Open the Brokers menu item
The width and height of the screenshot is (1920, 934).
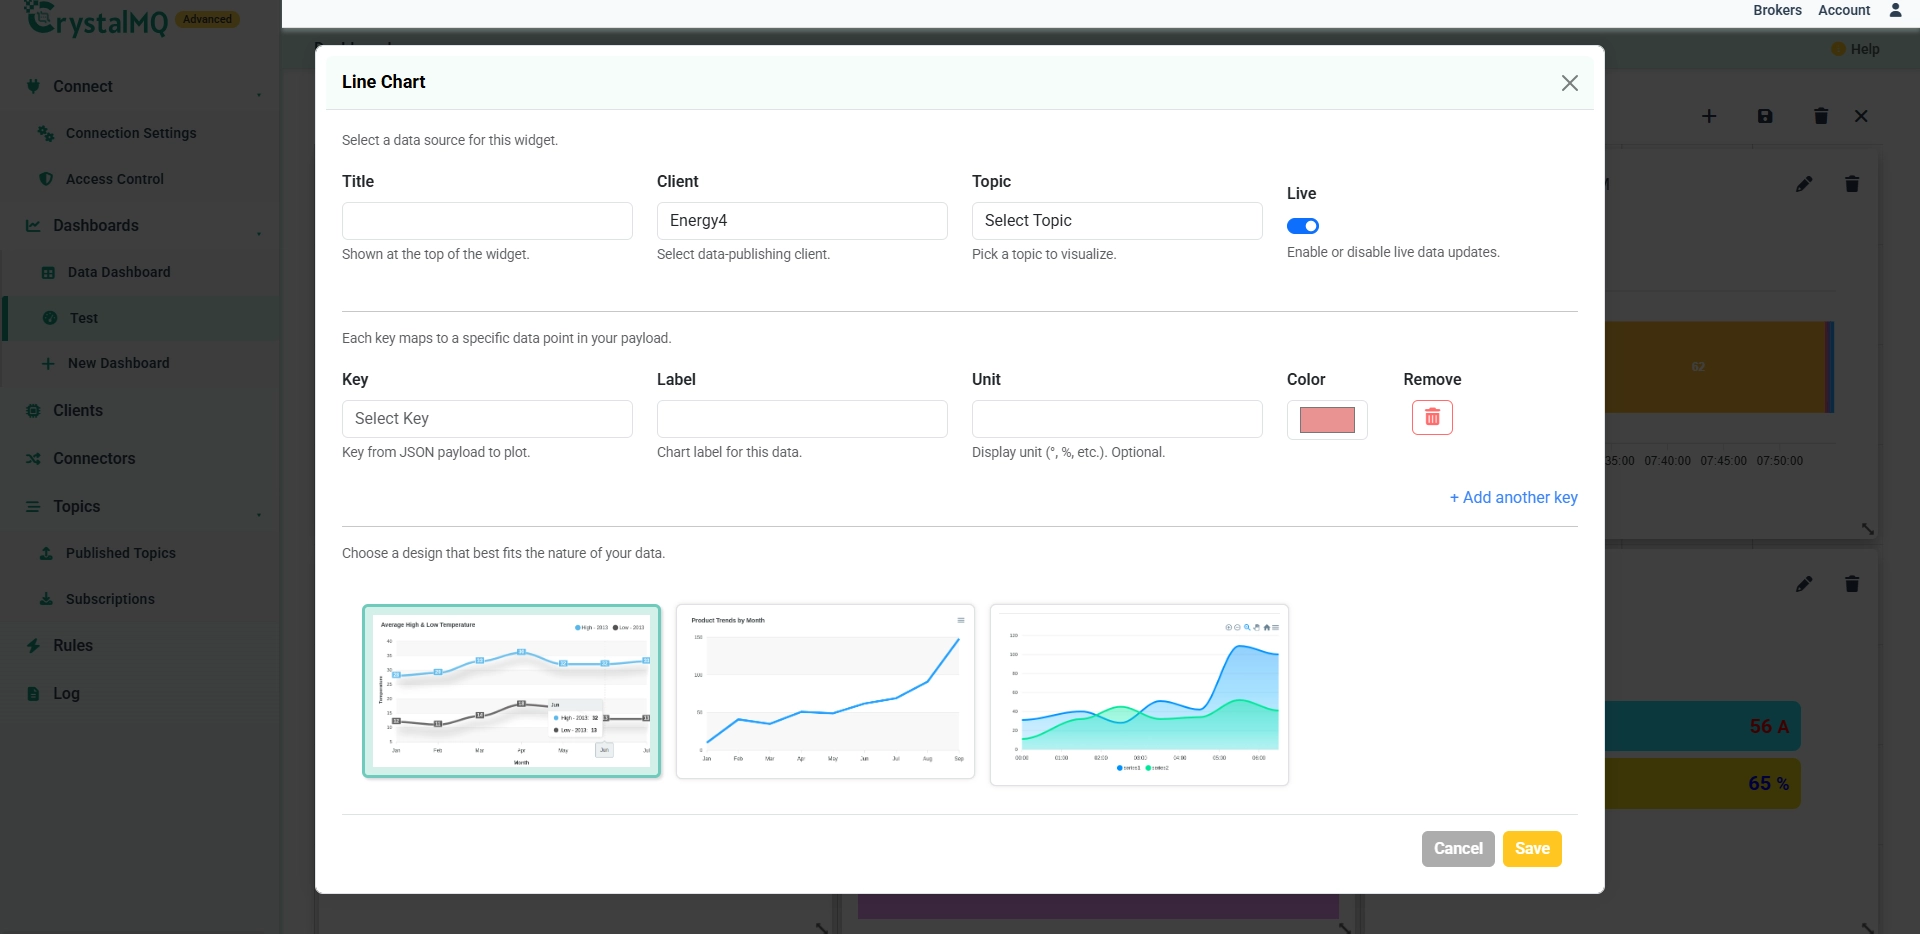tap(1777, 10)
